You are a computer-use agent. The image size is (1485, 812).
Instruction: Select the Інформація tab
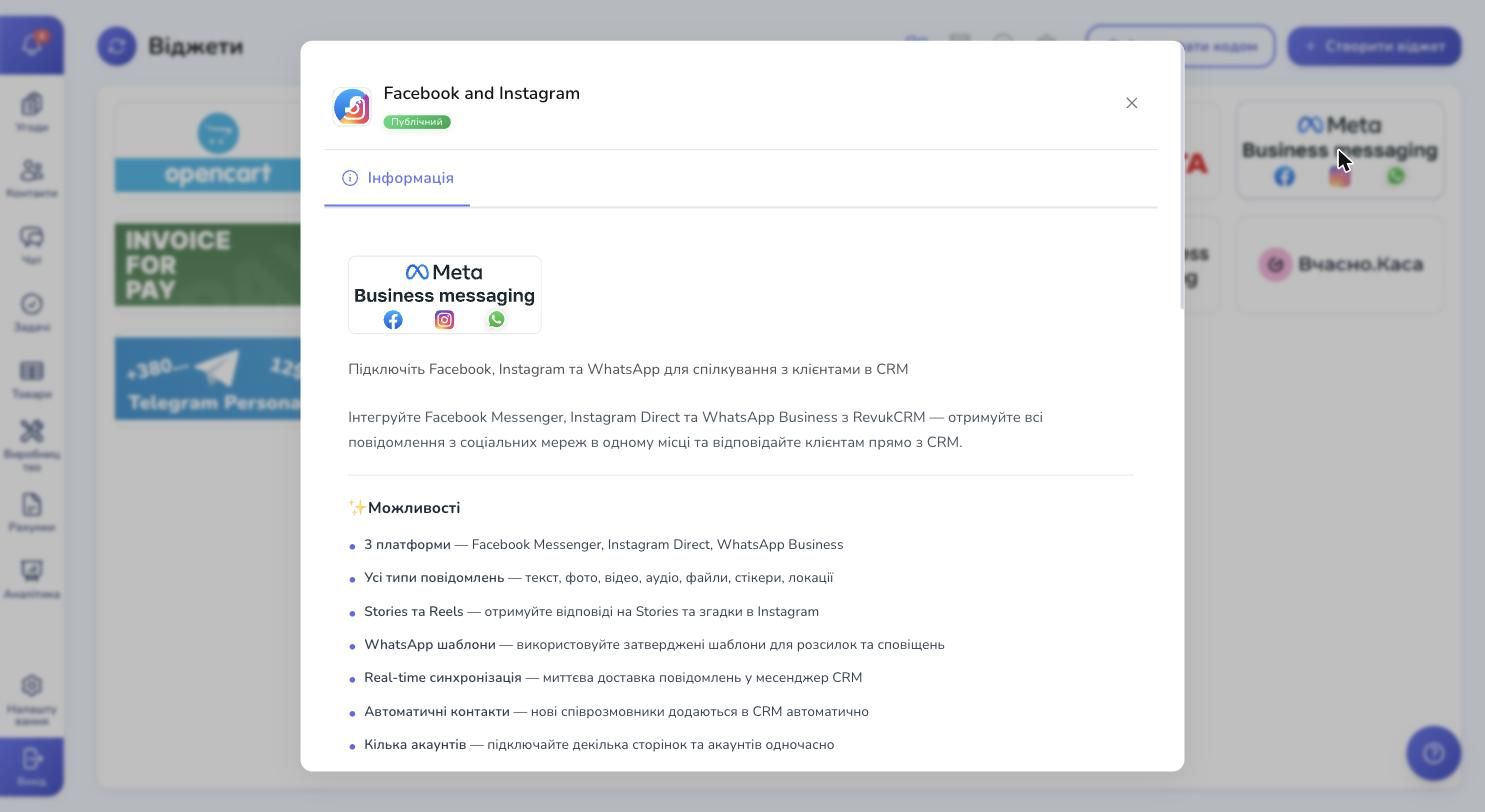[x=397, y=178]
